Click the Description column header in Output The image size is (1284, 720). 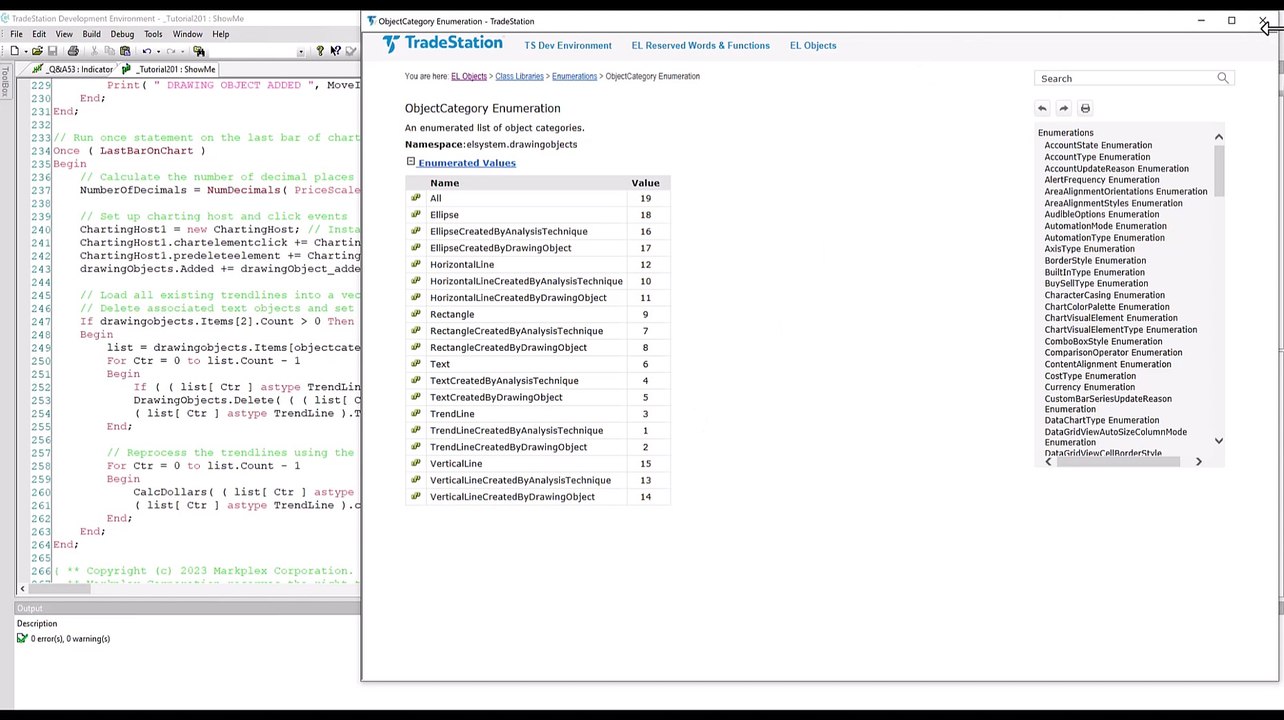point(37,624)
